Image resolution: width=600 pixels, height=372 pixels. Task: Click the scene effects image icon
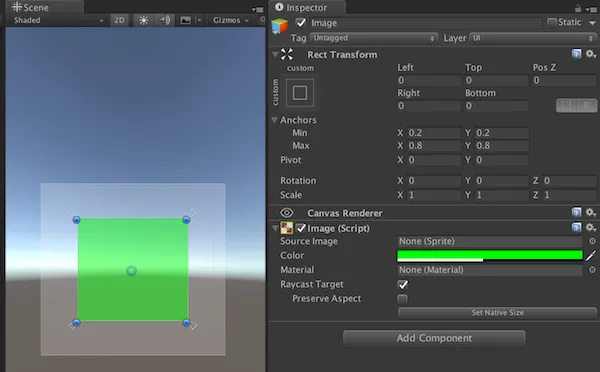point(186,20)
